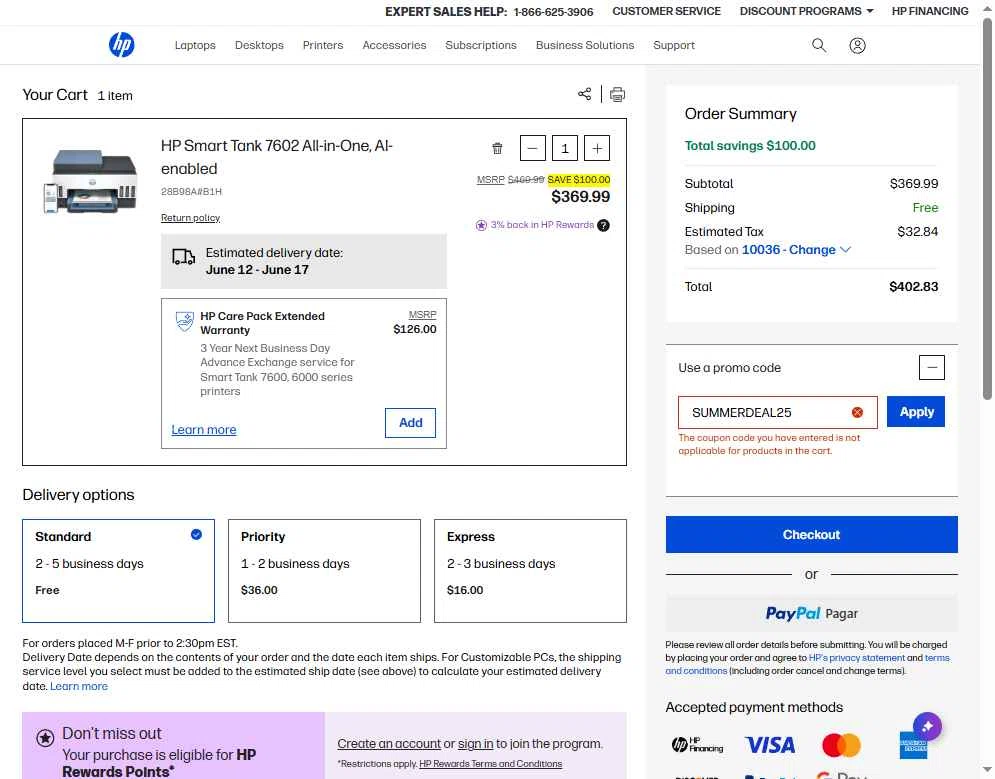Click the American Express logo

click(x=913, y=745)
